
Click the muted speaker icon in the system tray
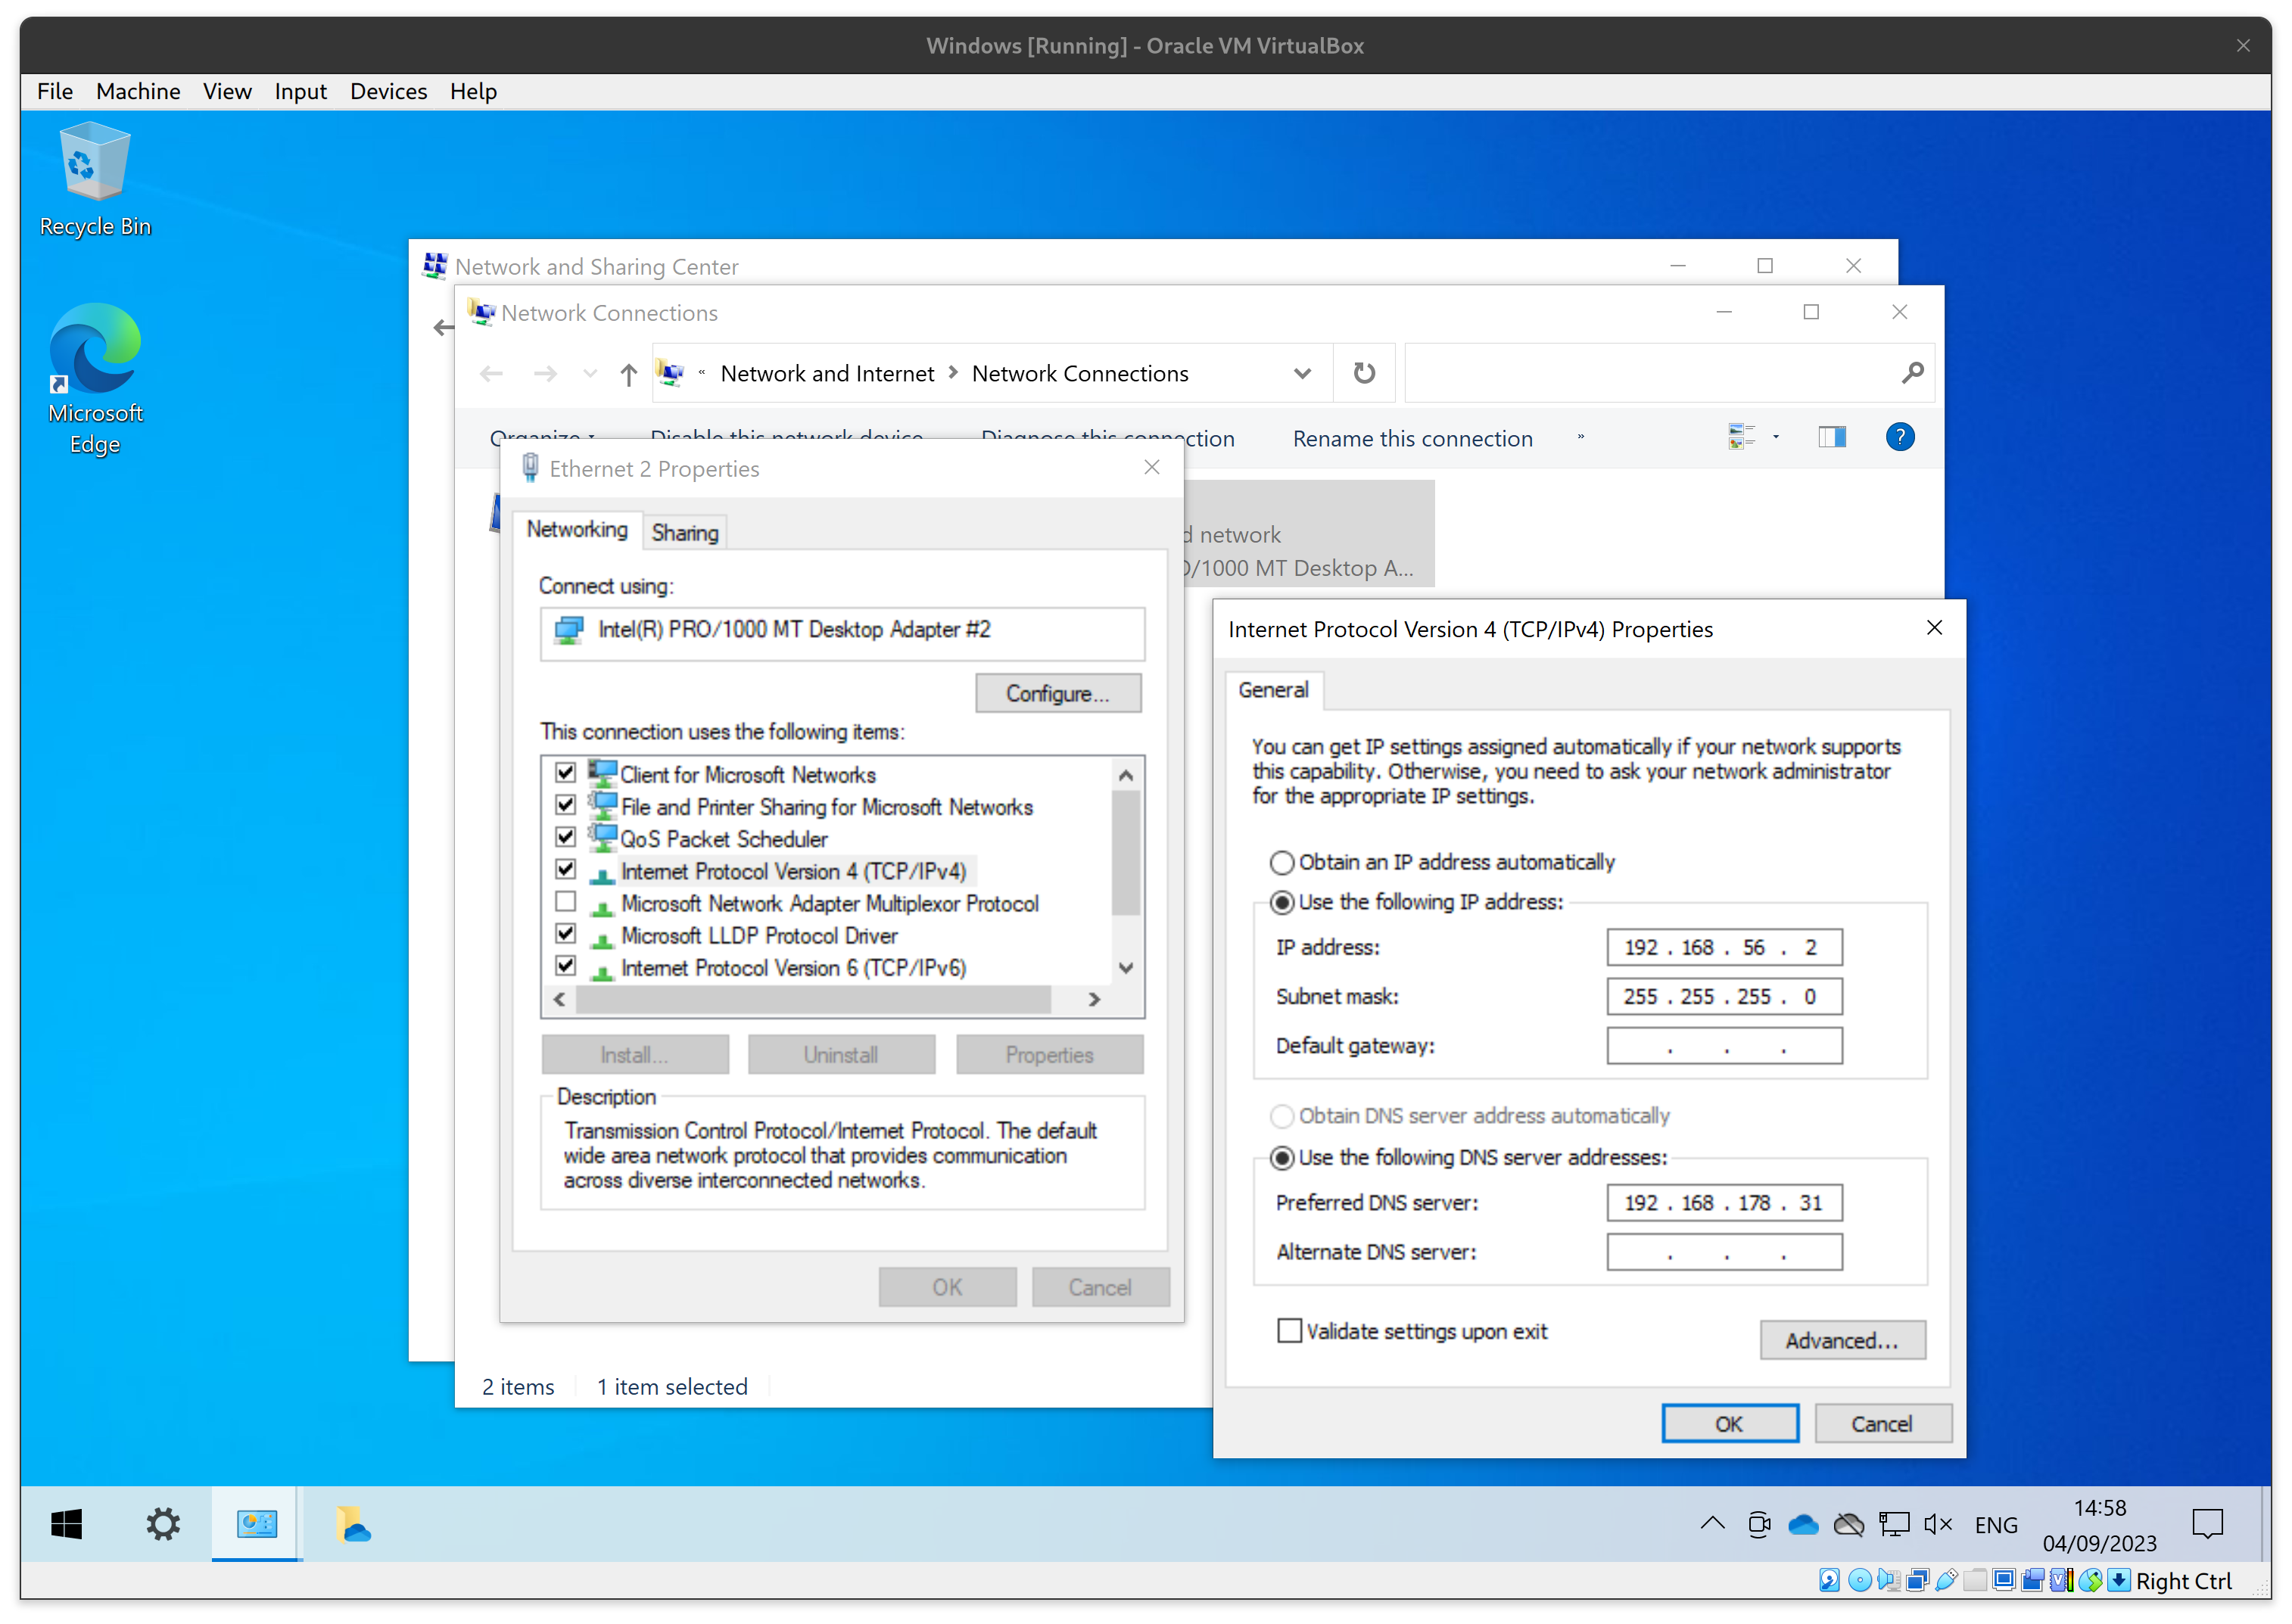1938,1525
